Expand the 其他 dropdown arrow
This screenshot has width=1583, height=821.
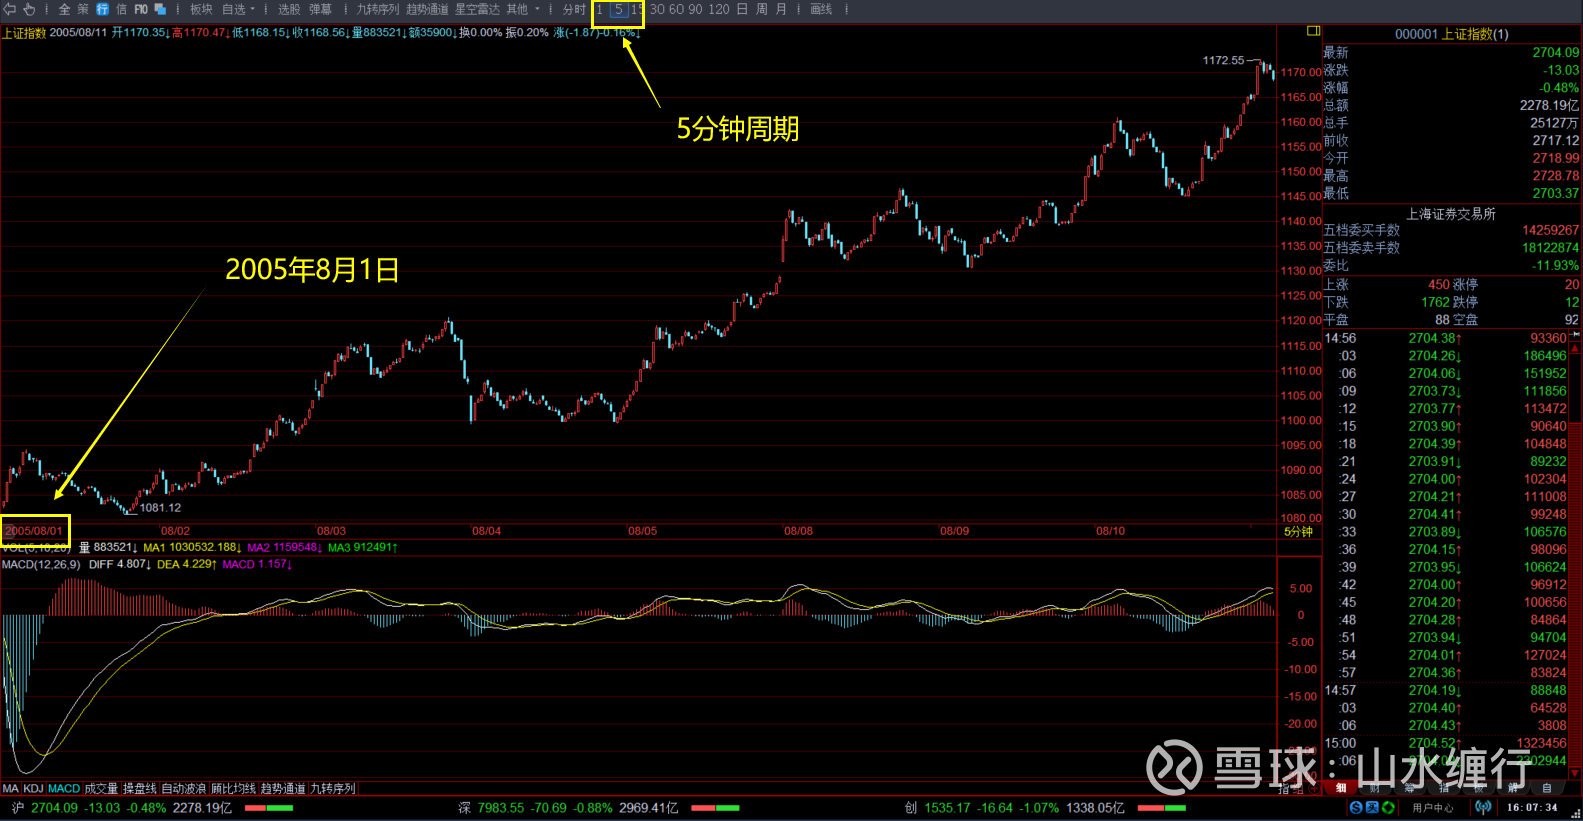click(x=538, y=9)
